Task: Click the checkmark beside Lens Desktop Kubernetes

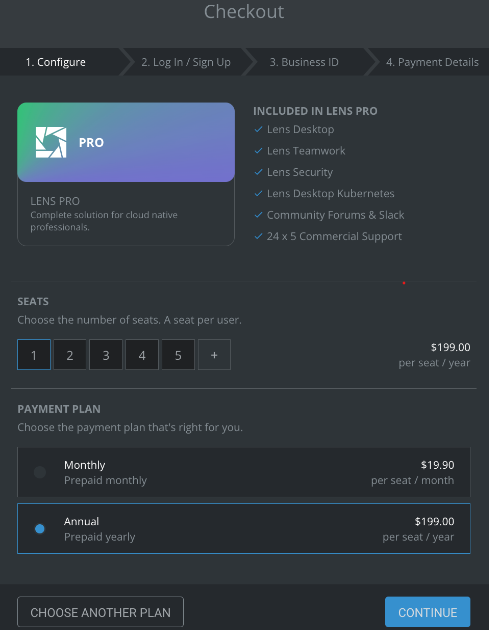Action: coord(258,193)
